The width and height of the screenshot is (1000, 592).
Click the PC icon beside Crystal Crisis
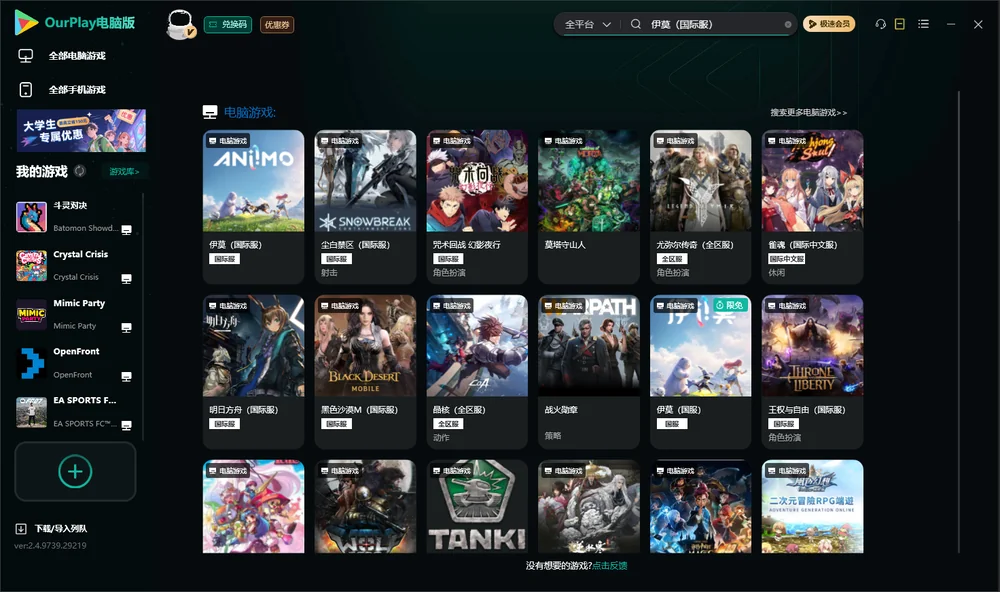tap(126, 279)
